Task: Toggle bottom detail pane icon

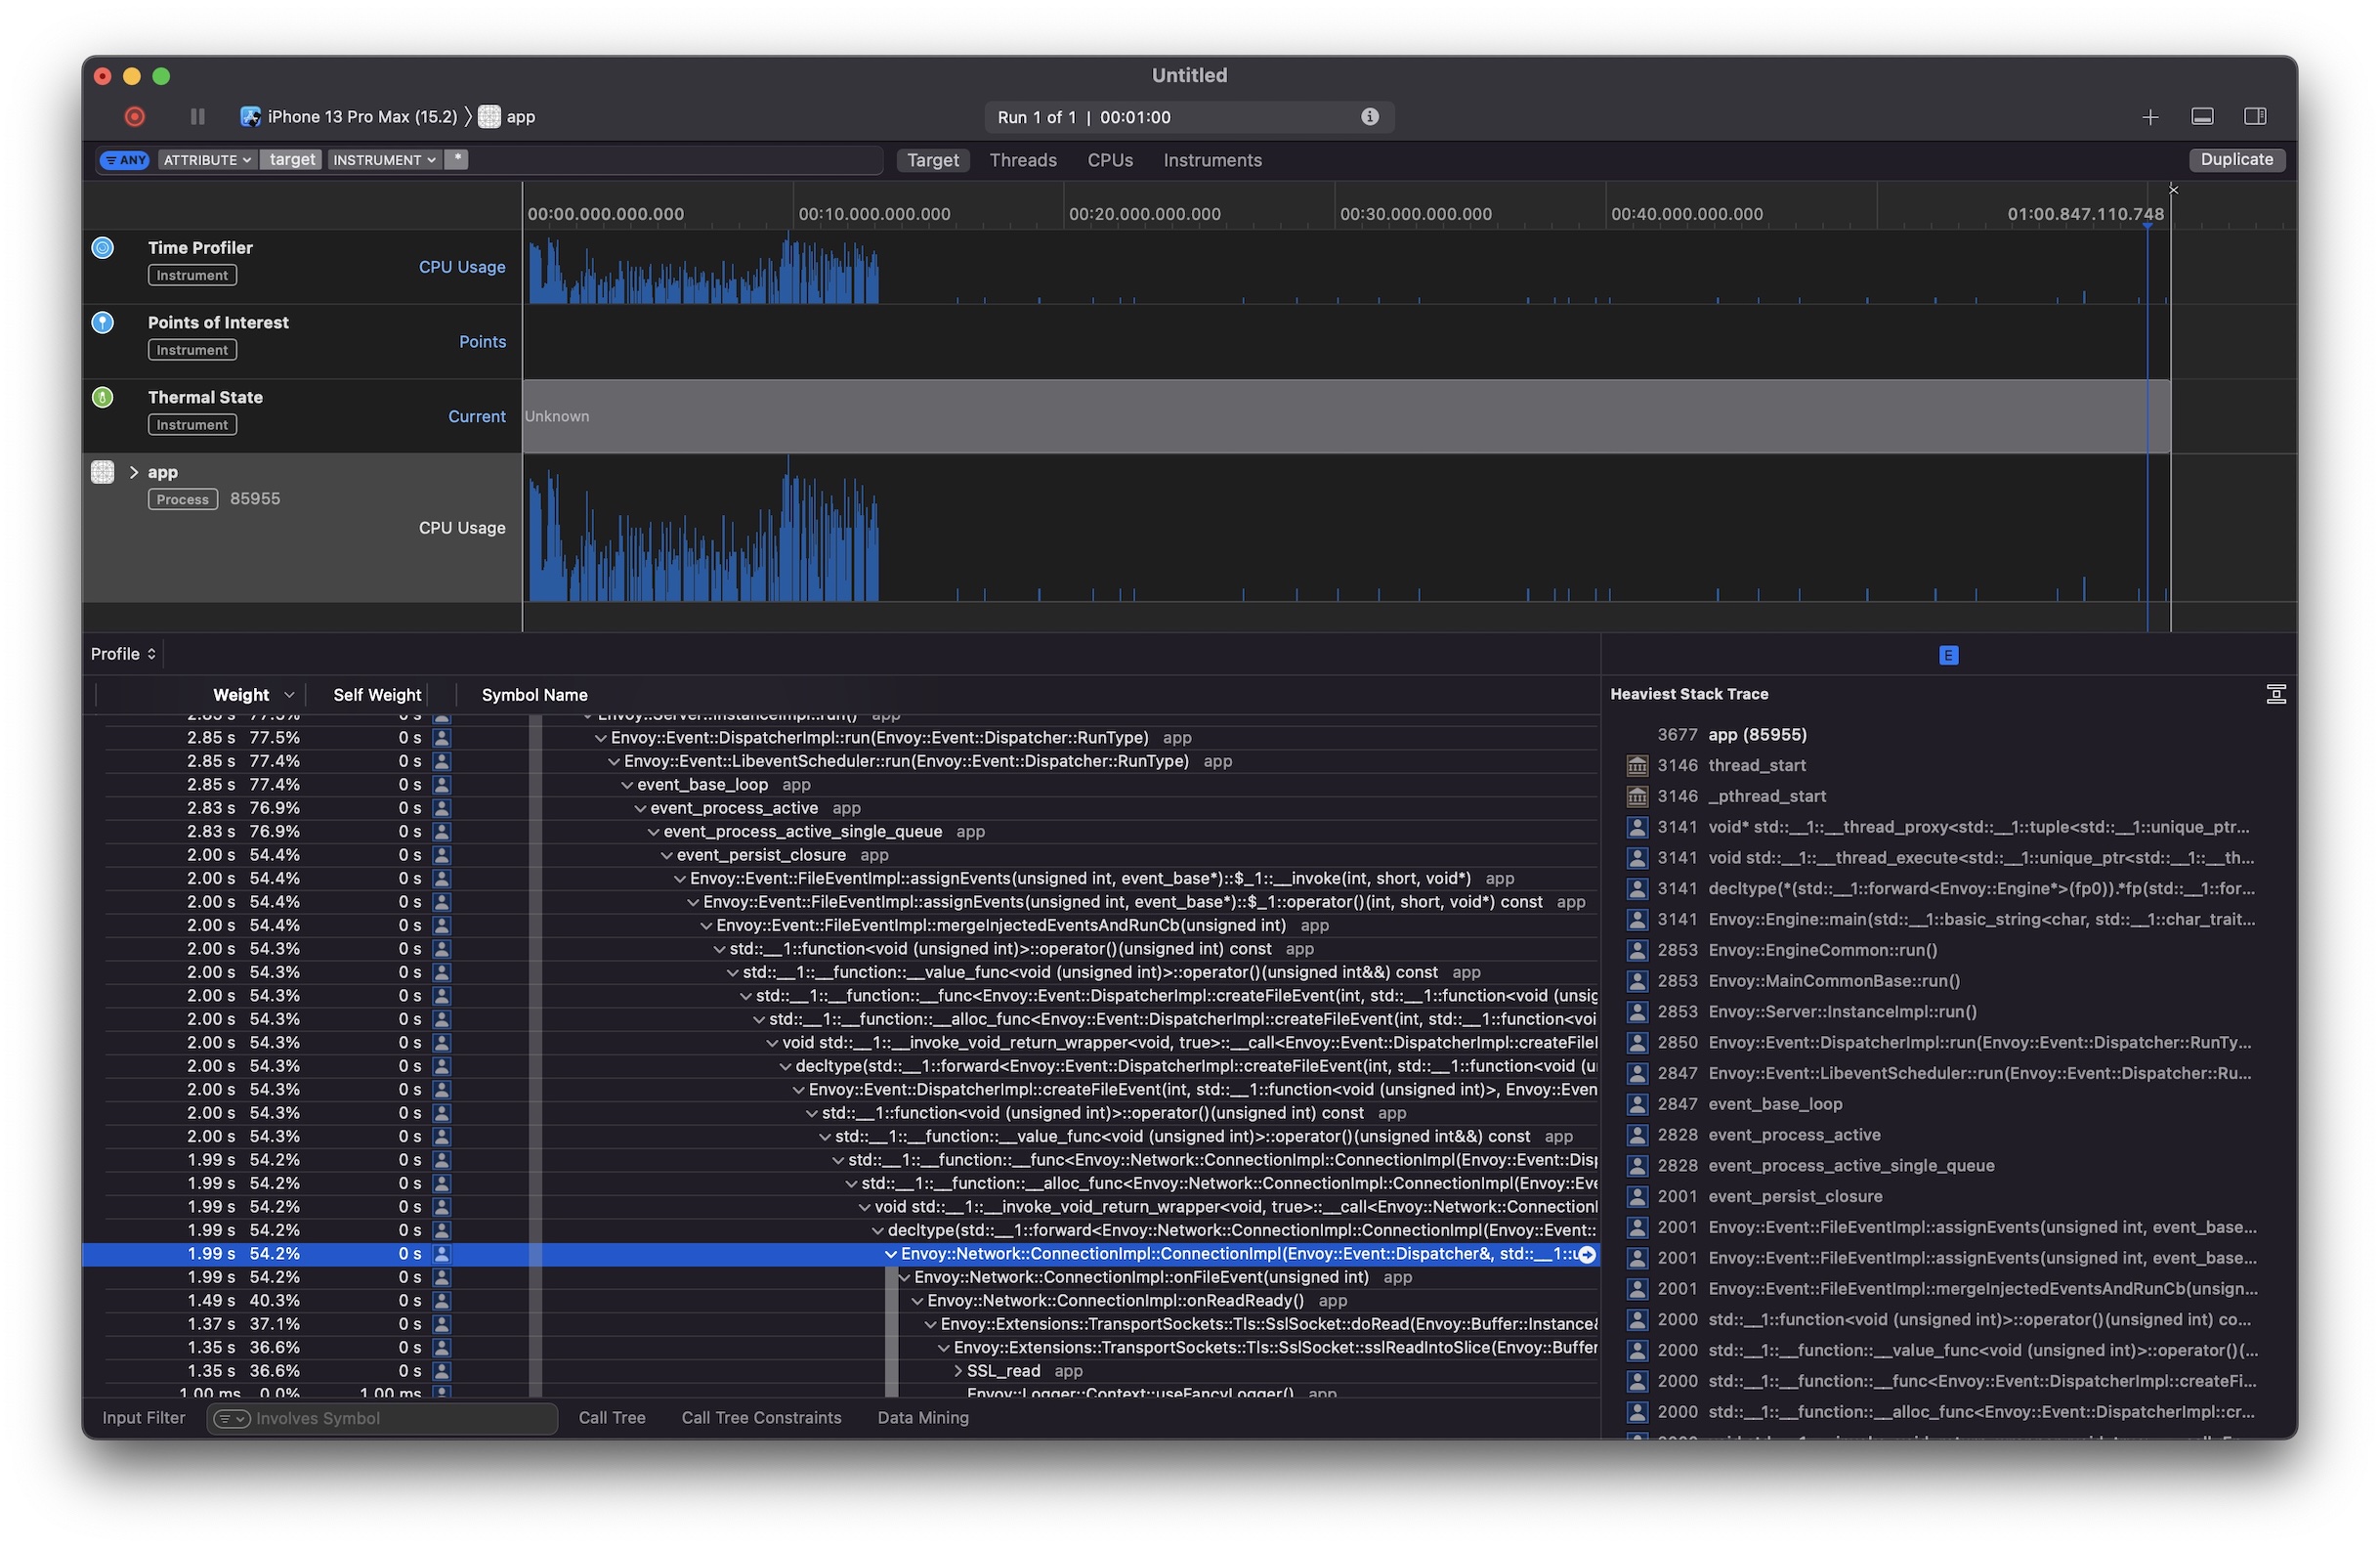Action: [x=2202, y=117]
